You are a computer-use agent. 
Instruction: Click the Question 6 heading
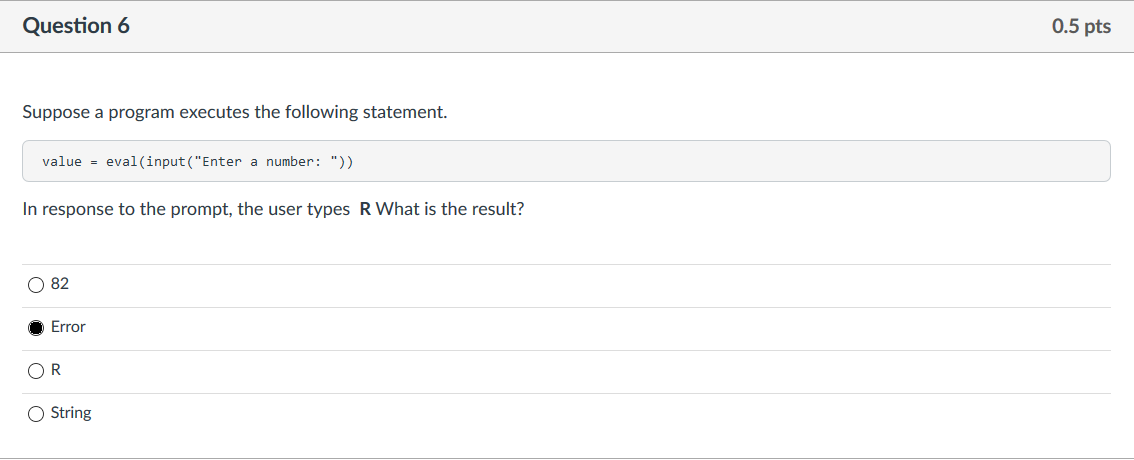[76, 26]
